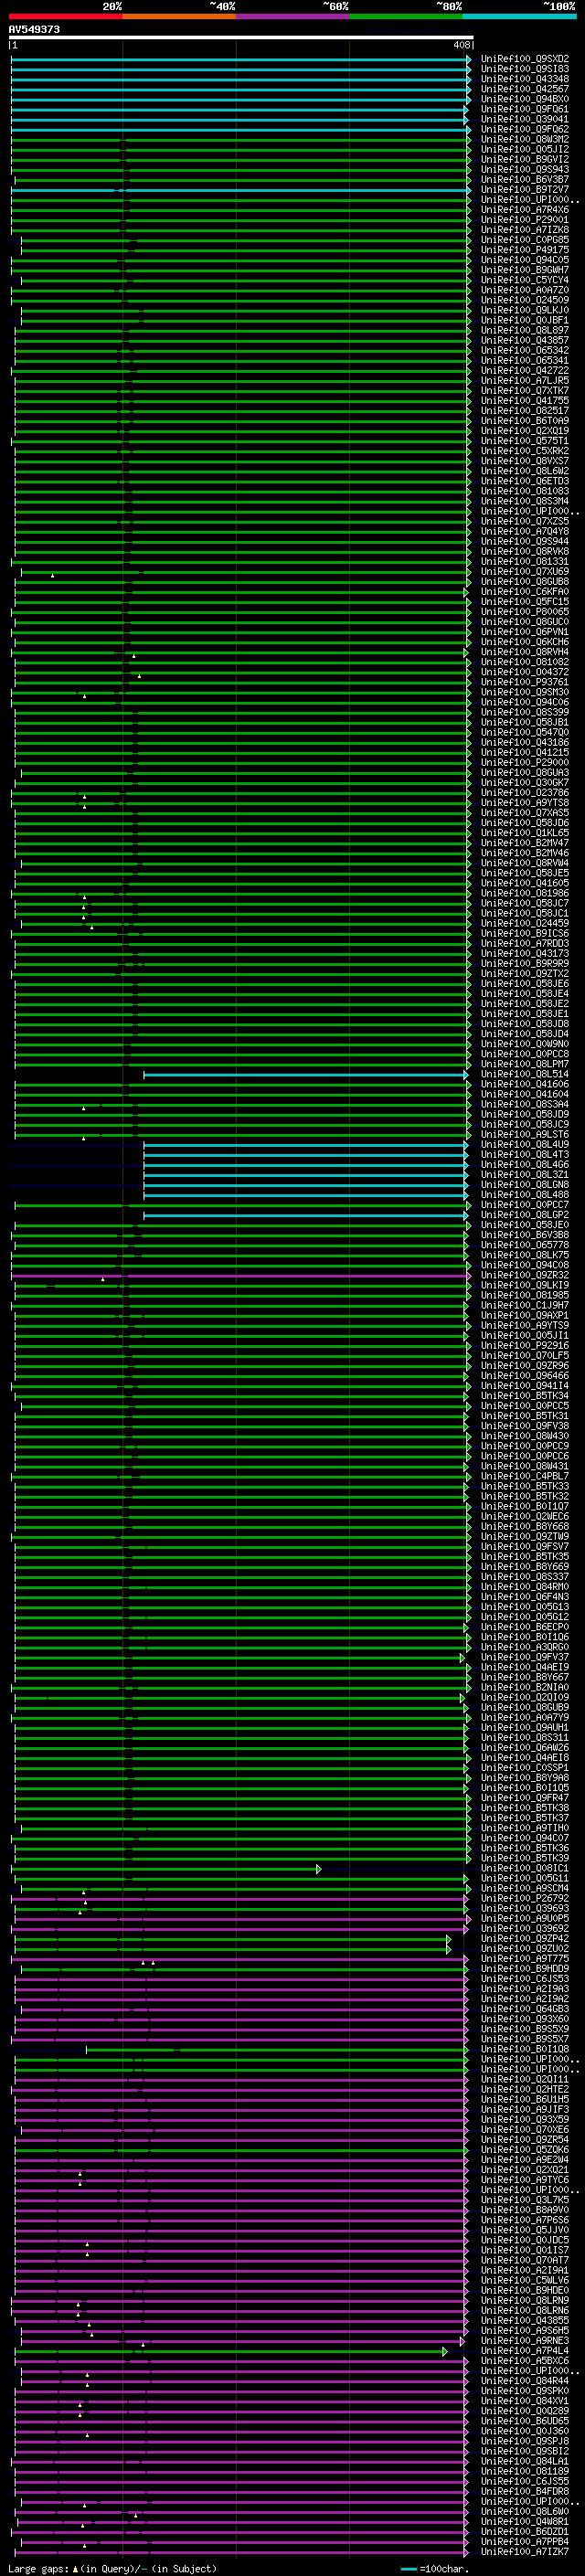
Task: Select hit label UniRef100_Q8L3Z1
Action: [x=525, y=1175]
